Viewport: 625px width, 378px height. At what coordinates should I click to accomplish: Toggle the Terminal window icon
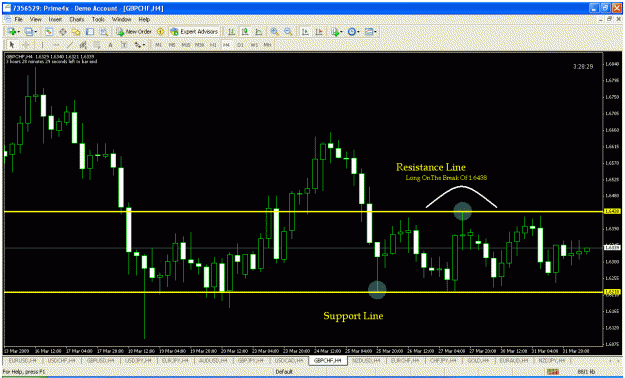[x=90, y=32]
